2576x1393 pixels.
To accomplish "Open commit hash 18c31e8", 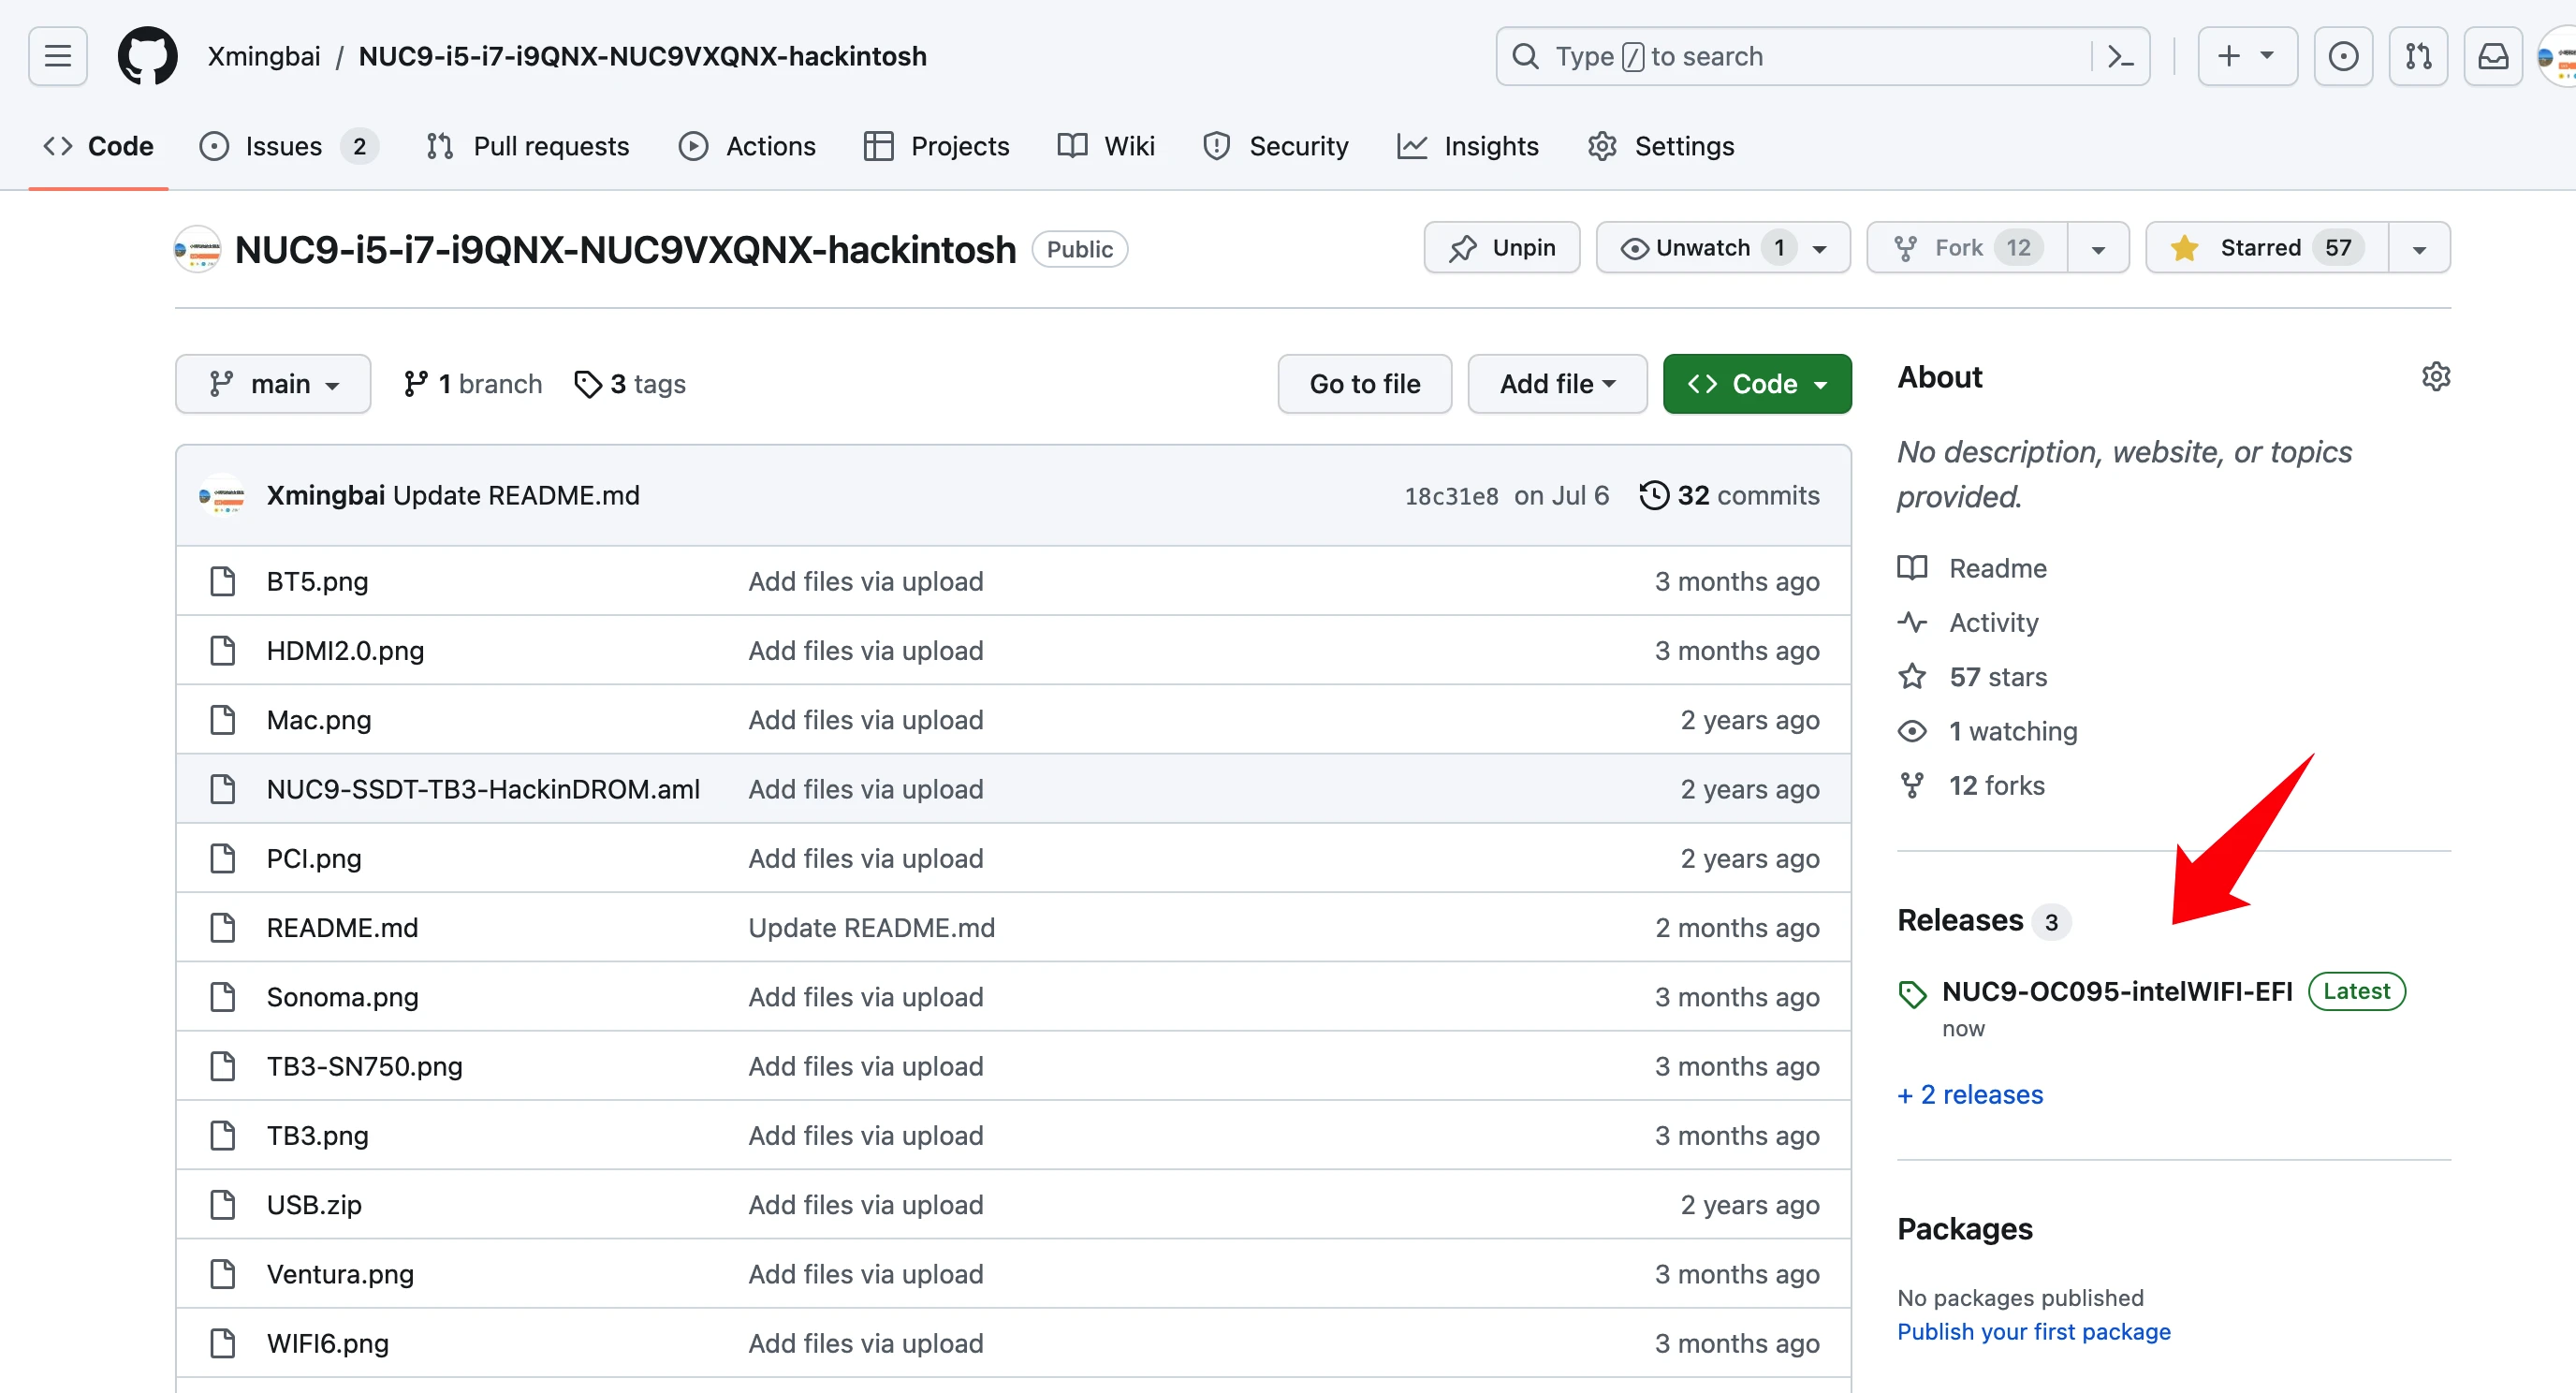I will (1451, 496).
